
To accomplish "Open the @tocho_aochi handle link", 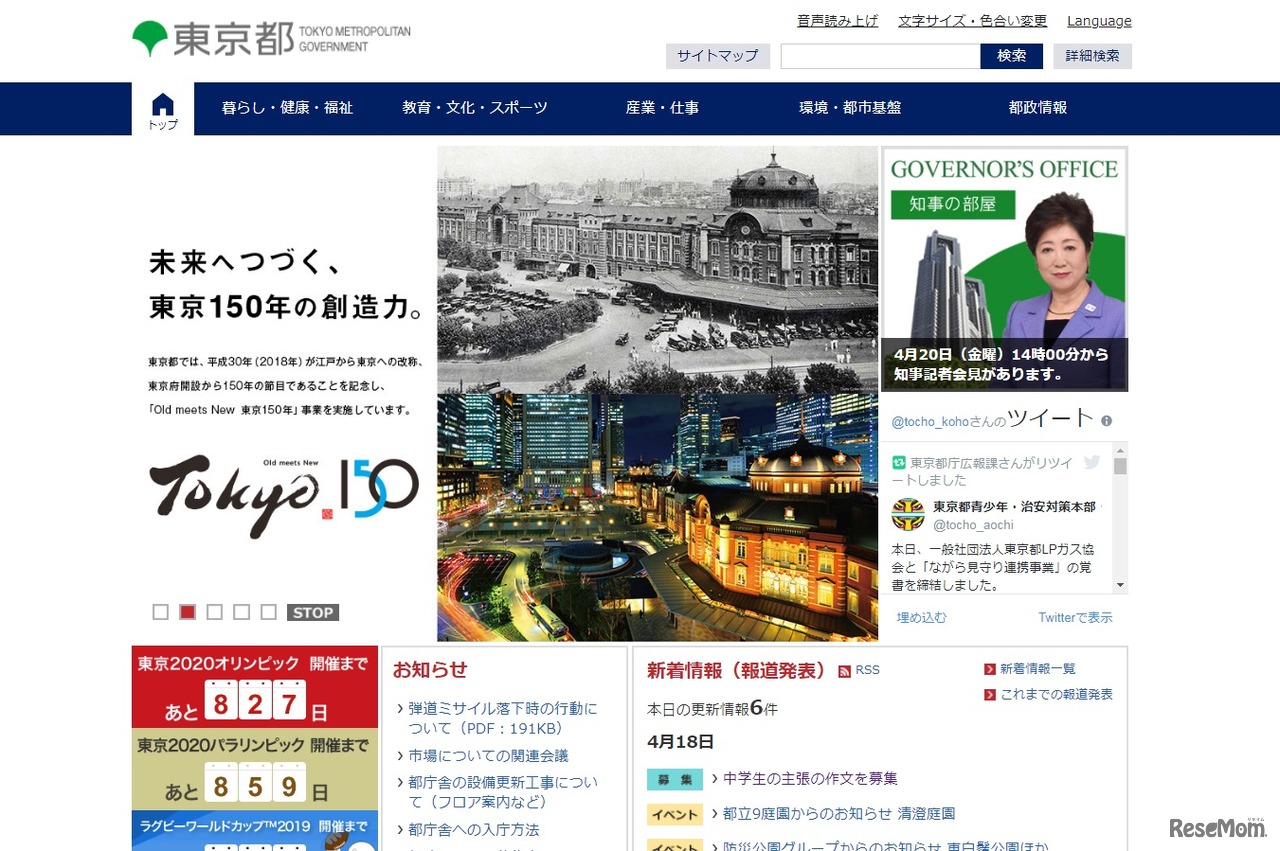I will (x=973, y=525).
